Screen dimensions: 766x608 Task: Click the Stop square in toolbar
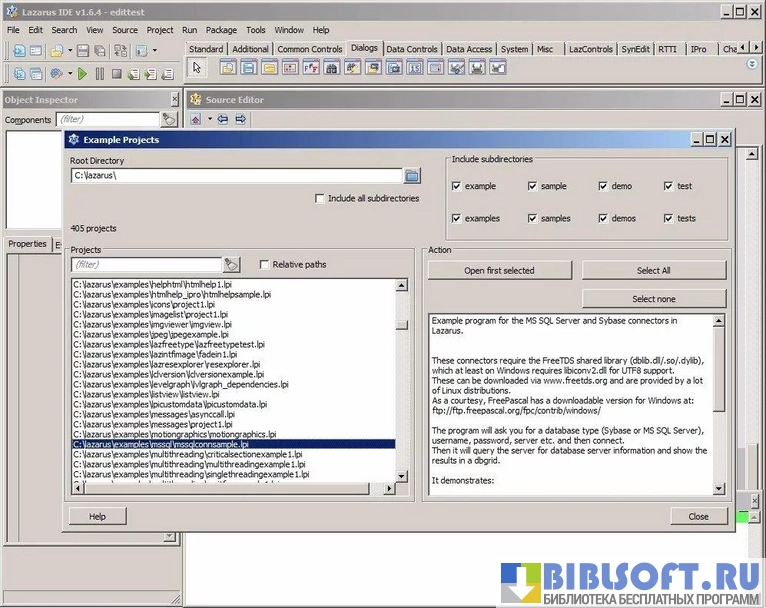click(x=117, y=73)
